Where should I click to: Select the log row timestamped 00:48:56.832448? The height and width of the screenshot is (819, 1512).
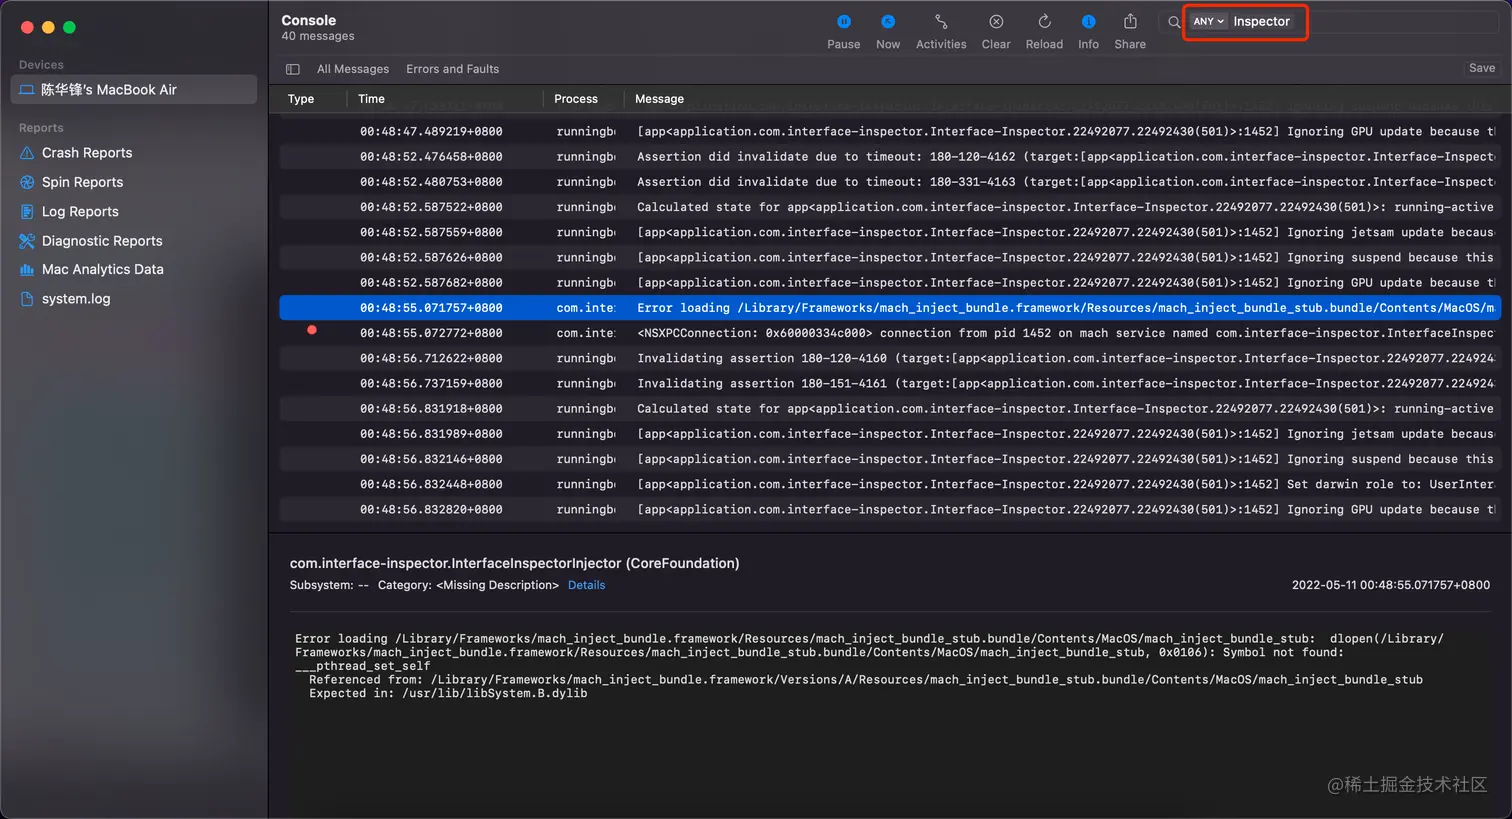pos(890,484)
